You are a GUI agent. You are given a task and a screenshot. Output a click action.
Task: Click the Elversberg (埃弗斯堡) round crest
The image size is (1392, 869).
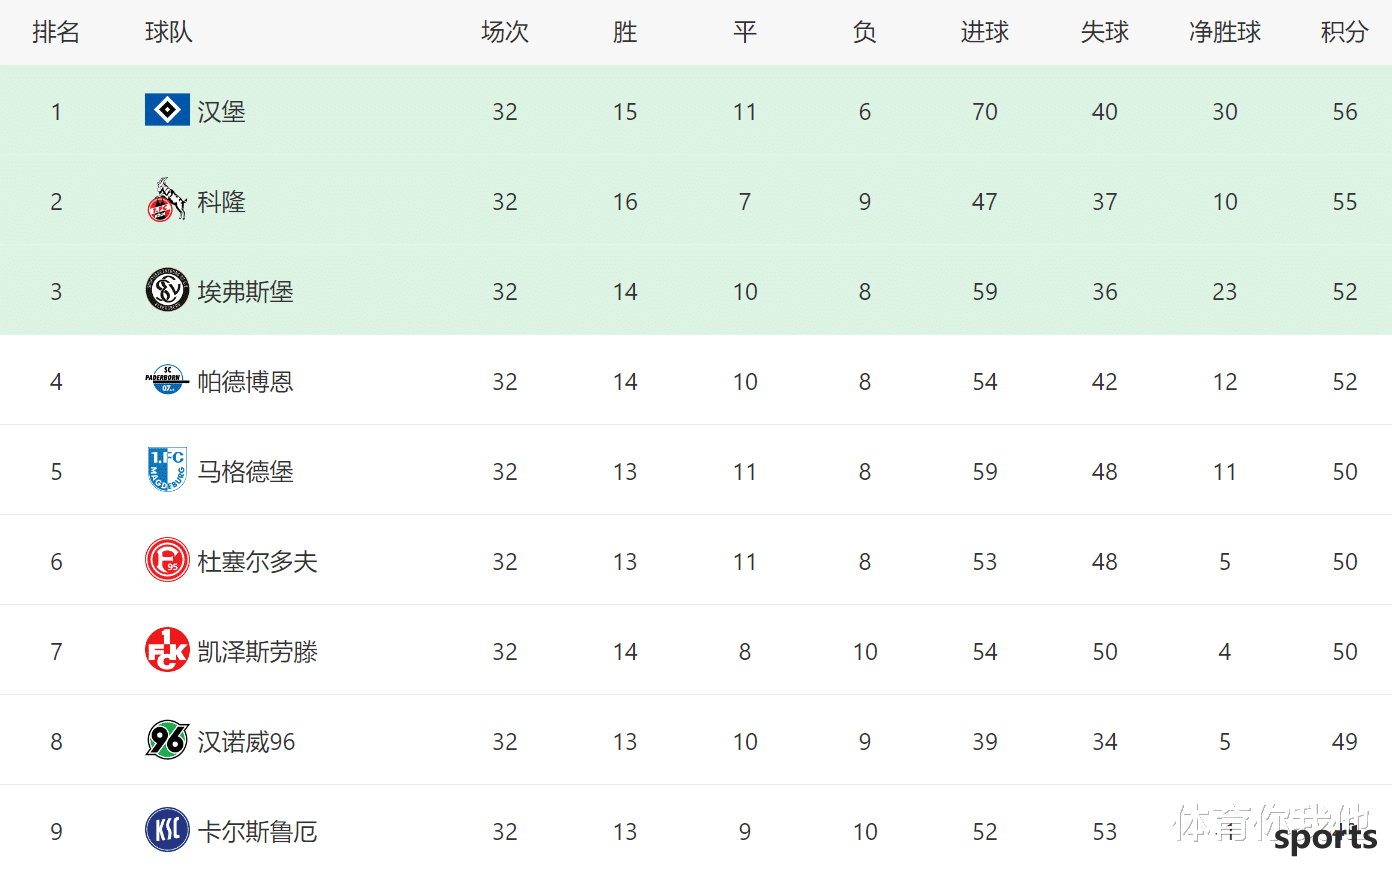click(167, 290)
